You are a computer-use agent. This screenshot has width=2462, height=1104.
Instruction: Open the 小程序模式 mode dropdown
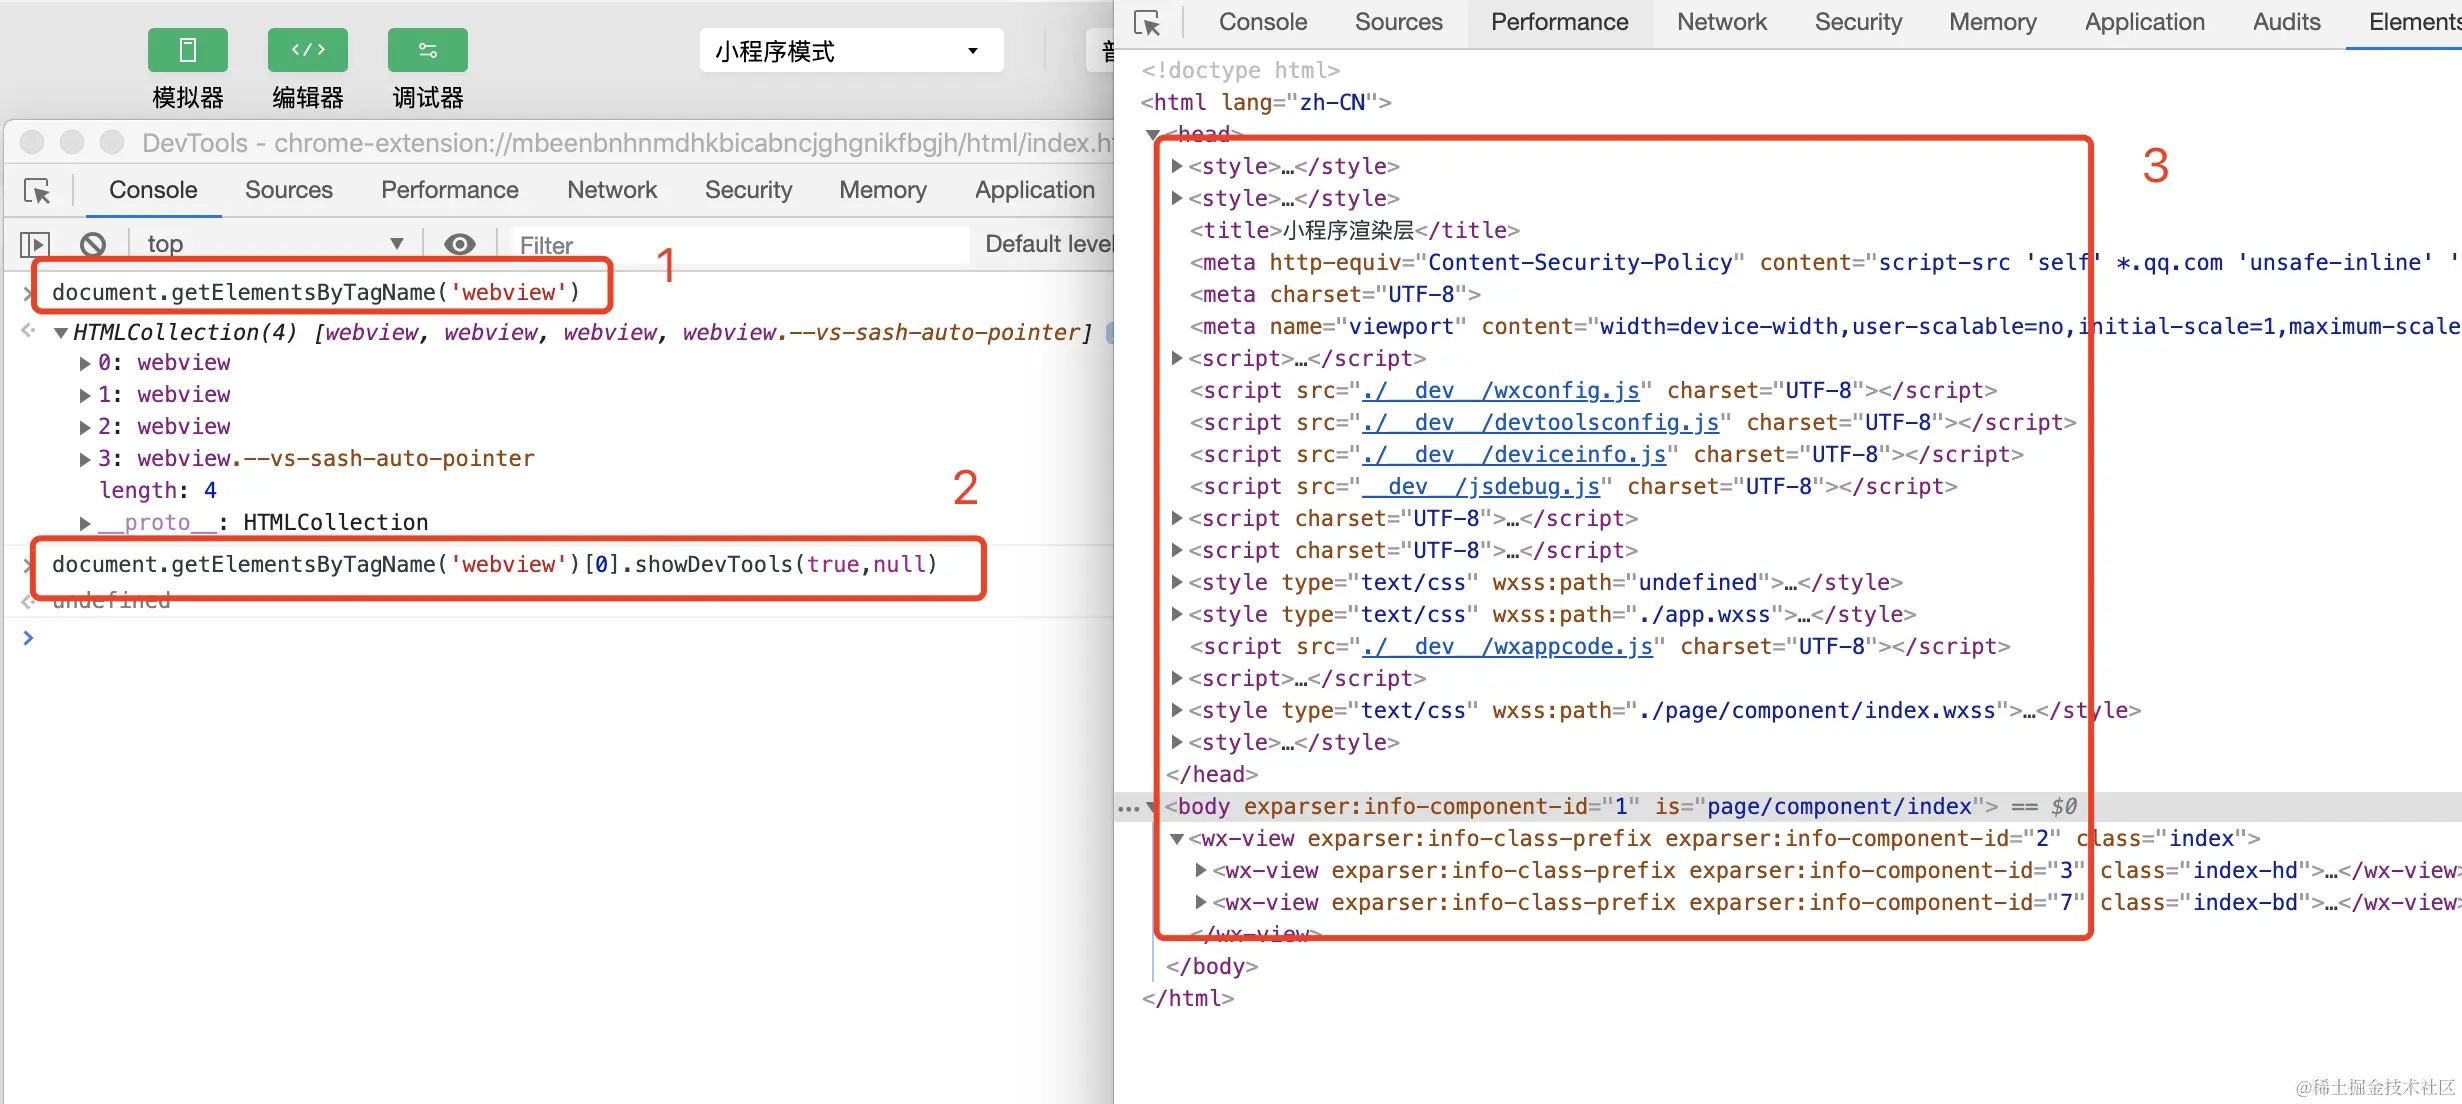(x=851, y=51)
